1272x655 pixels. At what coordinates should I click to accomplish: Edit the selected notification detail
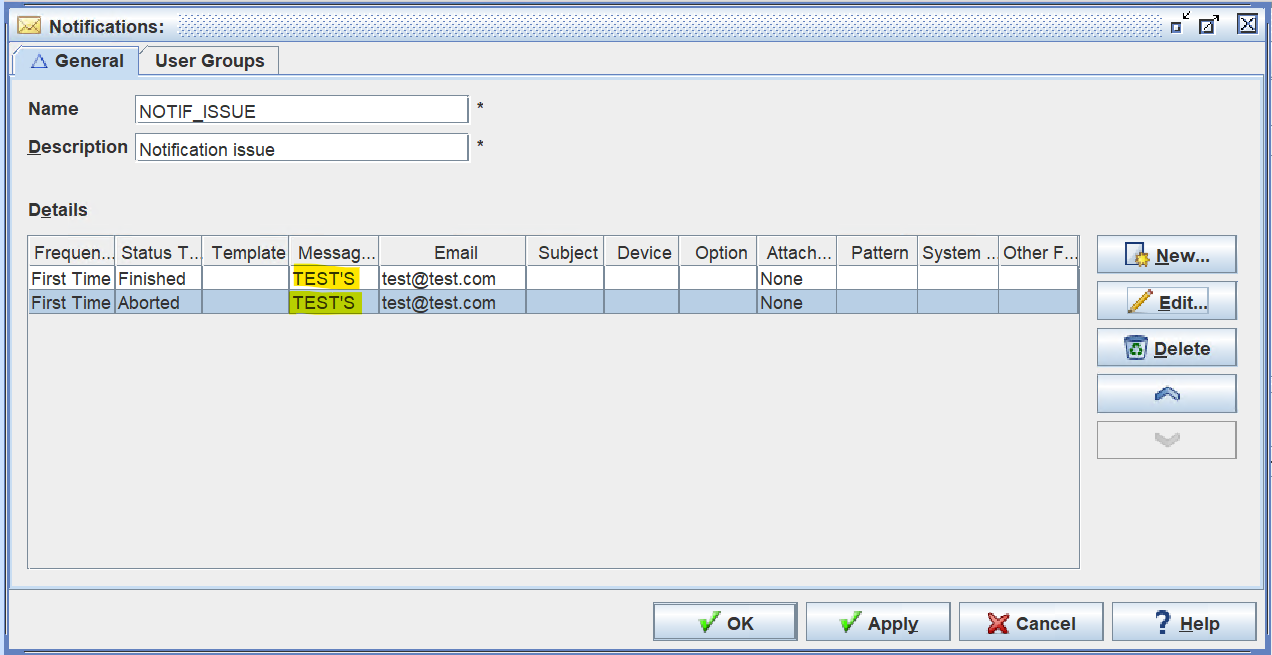pyautogui.click(x=1166, y=301)
